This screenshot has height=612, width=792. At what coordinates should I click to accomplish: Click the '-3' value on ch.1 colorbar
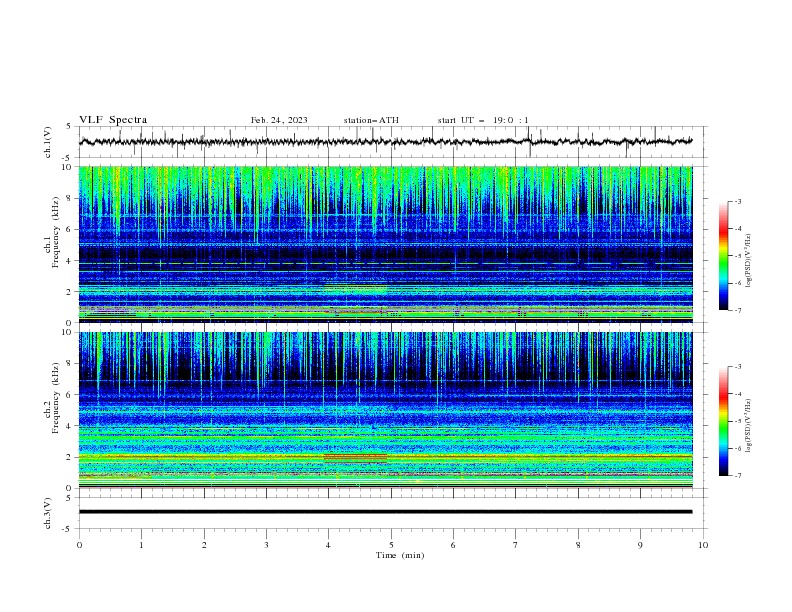(738, 202)
